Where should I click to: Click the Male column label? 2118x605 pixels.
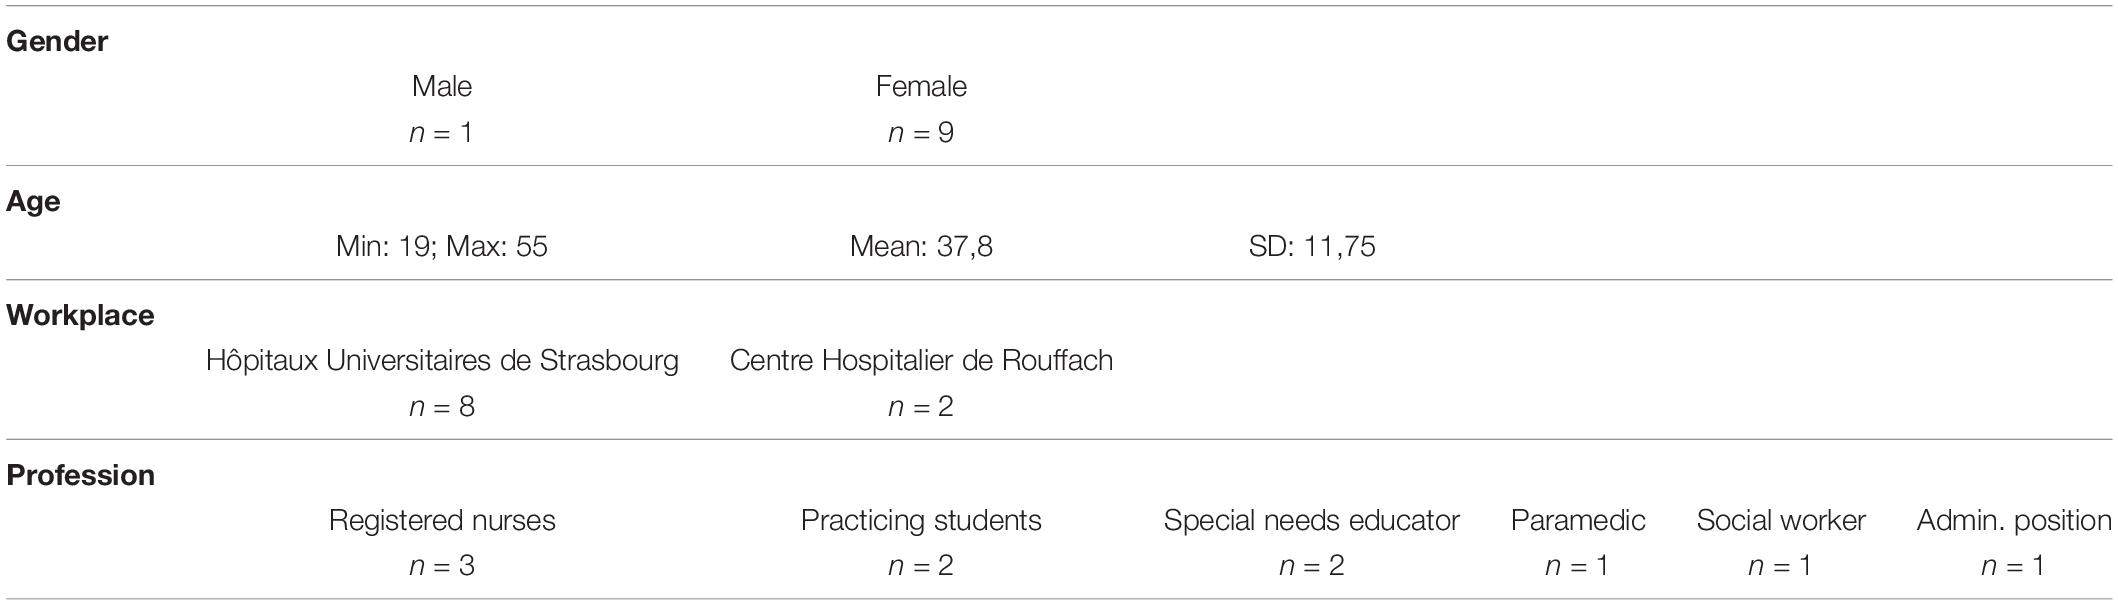[x=442, y=86]
